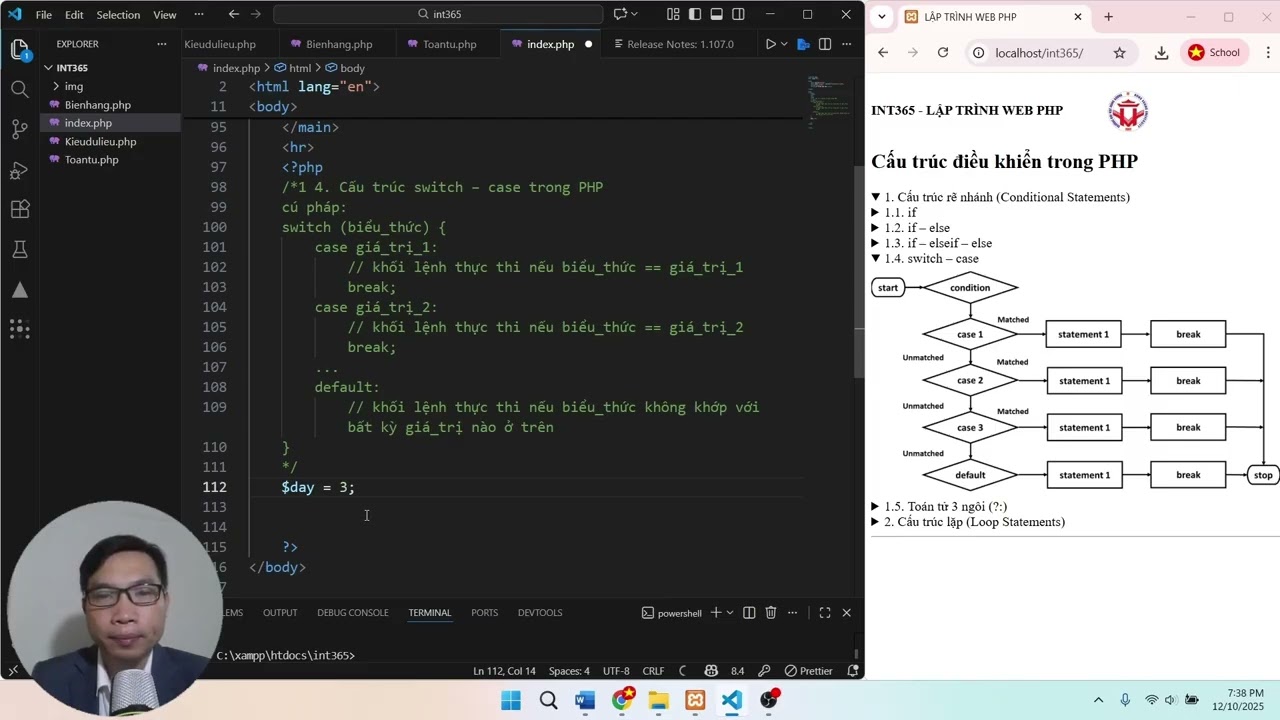
Task: Open the Testing flask view
Action: click(x=19, y=249)
